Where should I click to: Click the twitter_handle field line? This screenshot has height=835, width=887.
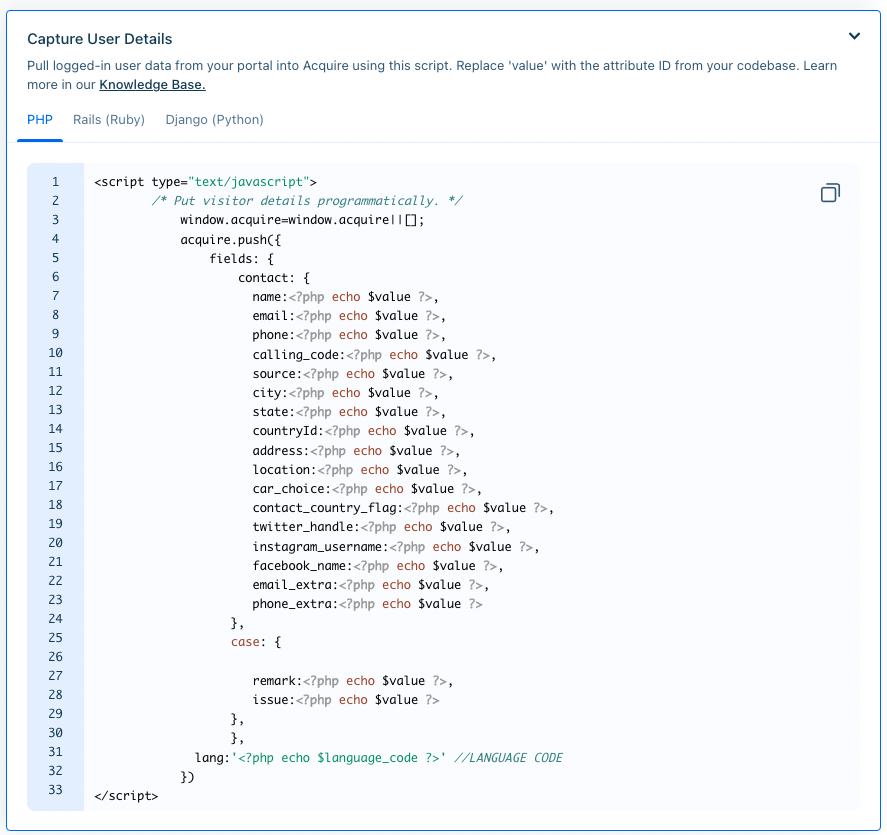381,527
